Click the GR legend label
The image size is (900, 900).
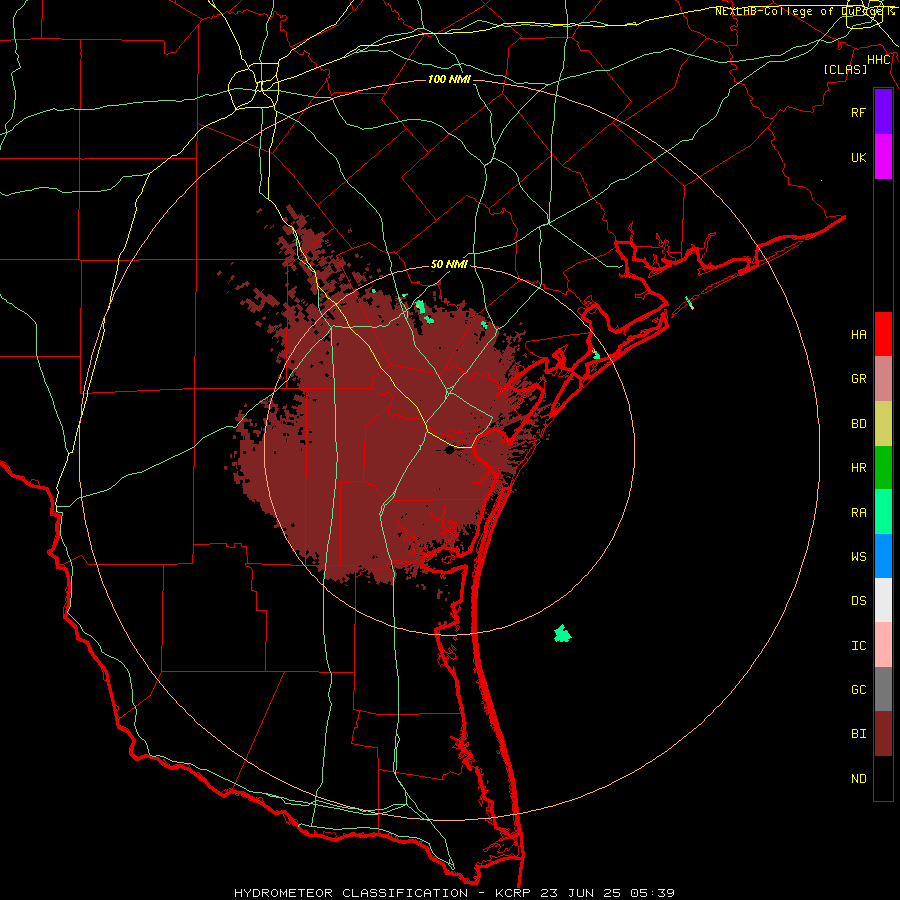coord(858,379)
